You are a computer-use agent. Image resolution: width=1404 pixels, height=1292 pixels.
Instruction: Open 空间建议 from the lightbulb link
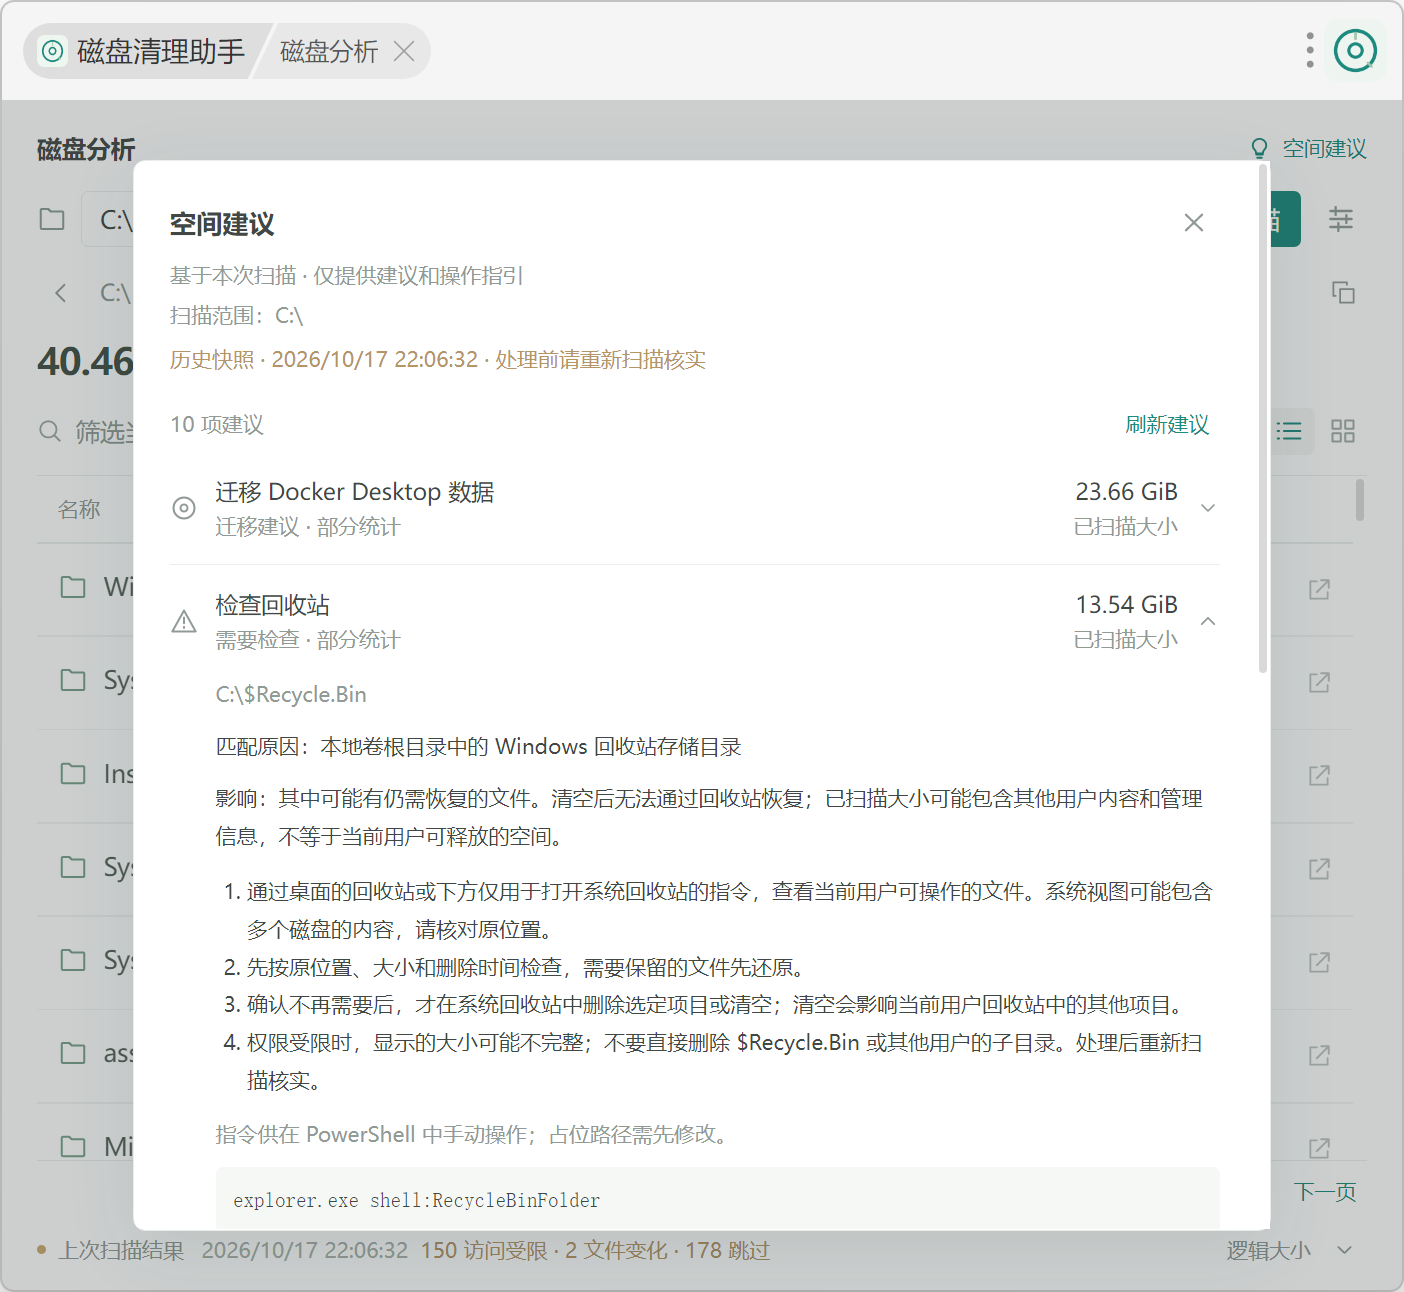coord(1308,149)
